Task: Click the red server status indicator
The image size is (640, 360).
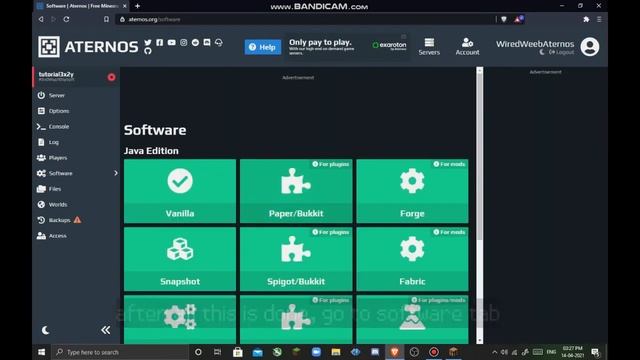Action: (x=111, y=77)
